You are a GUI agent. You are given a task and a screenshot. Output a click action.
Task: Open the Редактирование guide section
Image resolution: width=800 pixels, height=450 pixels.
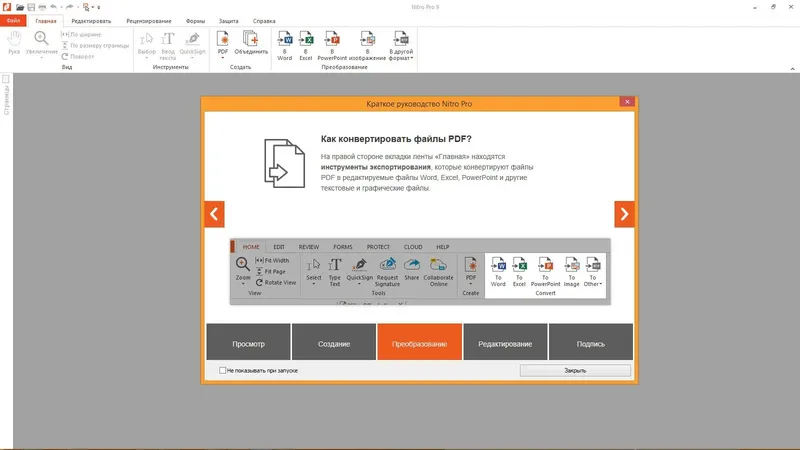(x=505, y=342)
